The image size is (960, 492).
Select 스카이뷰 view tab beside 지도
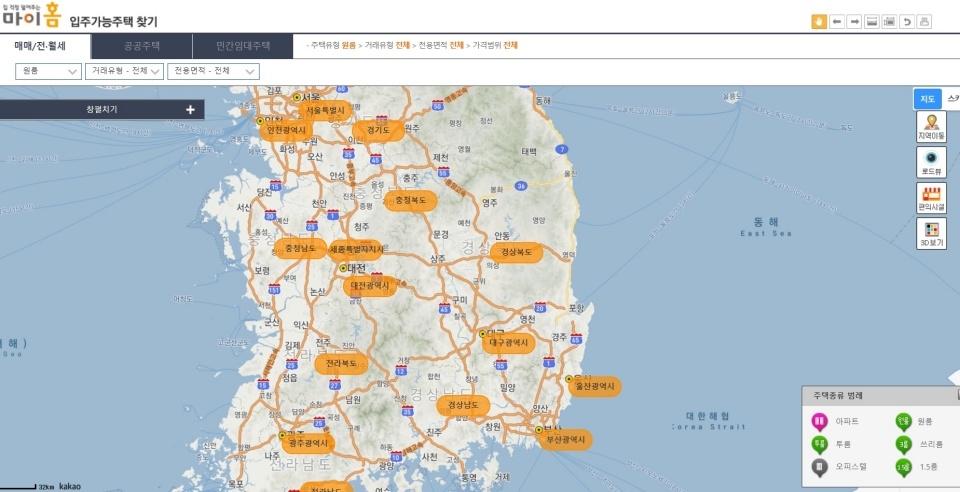[x=951, y=99]
